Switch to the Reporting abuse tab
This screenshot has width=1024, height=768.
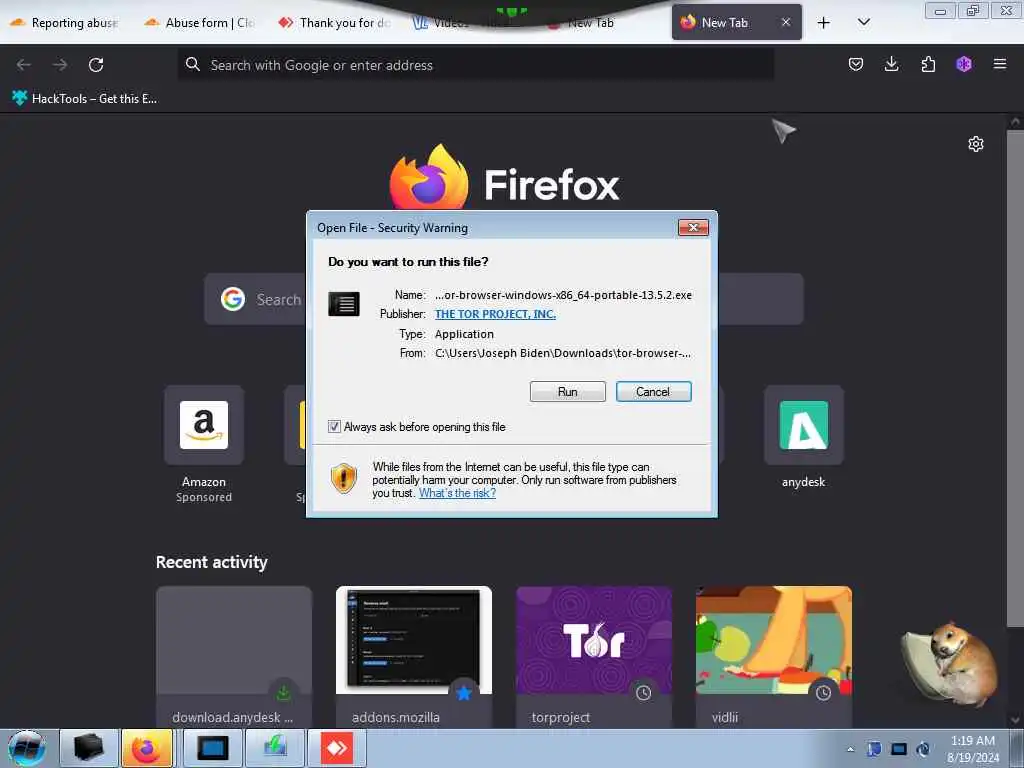tap(65, 23)
